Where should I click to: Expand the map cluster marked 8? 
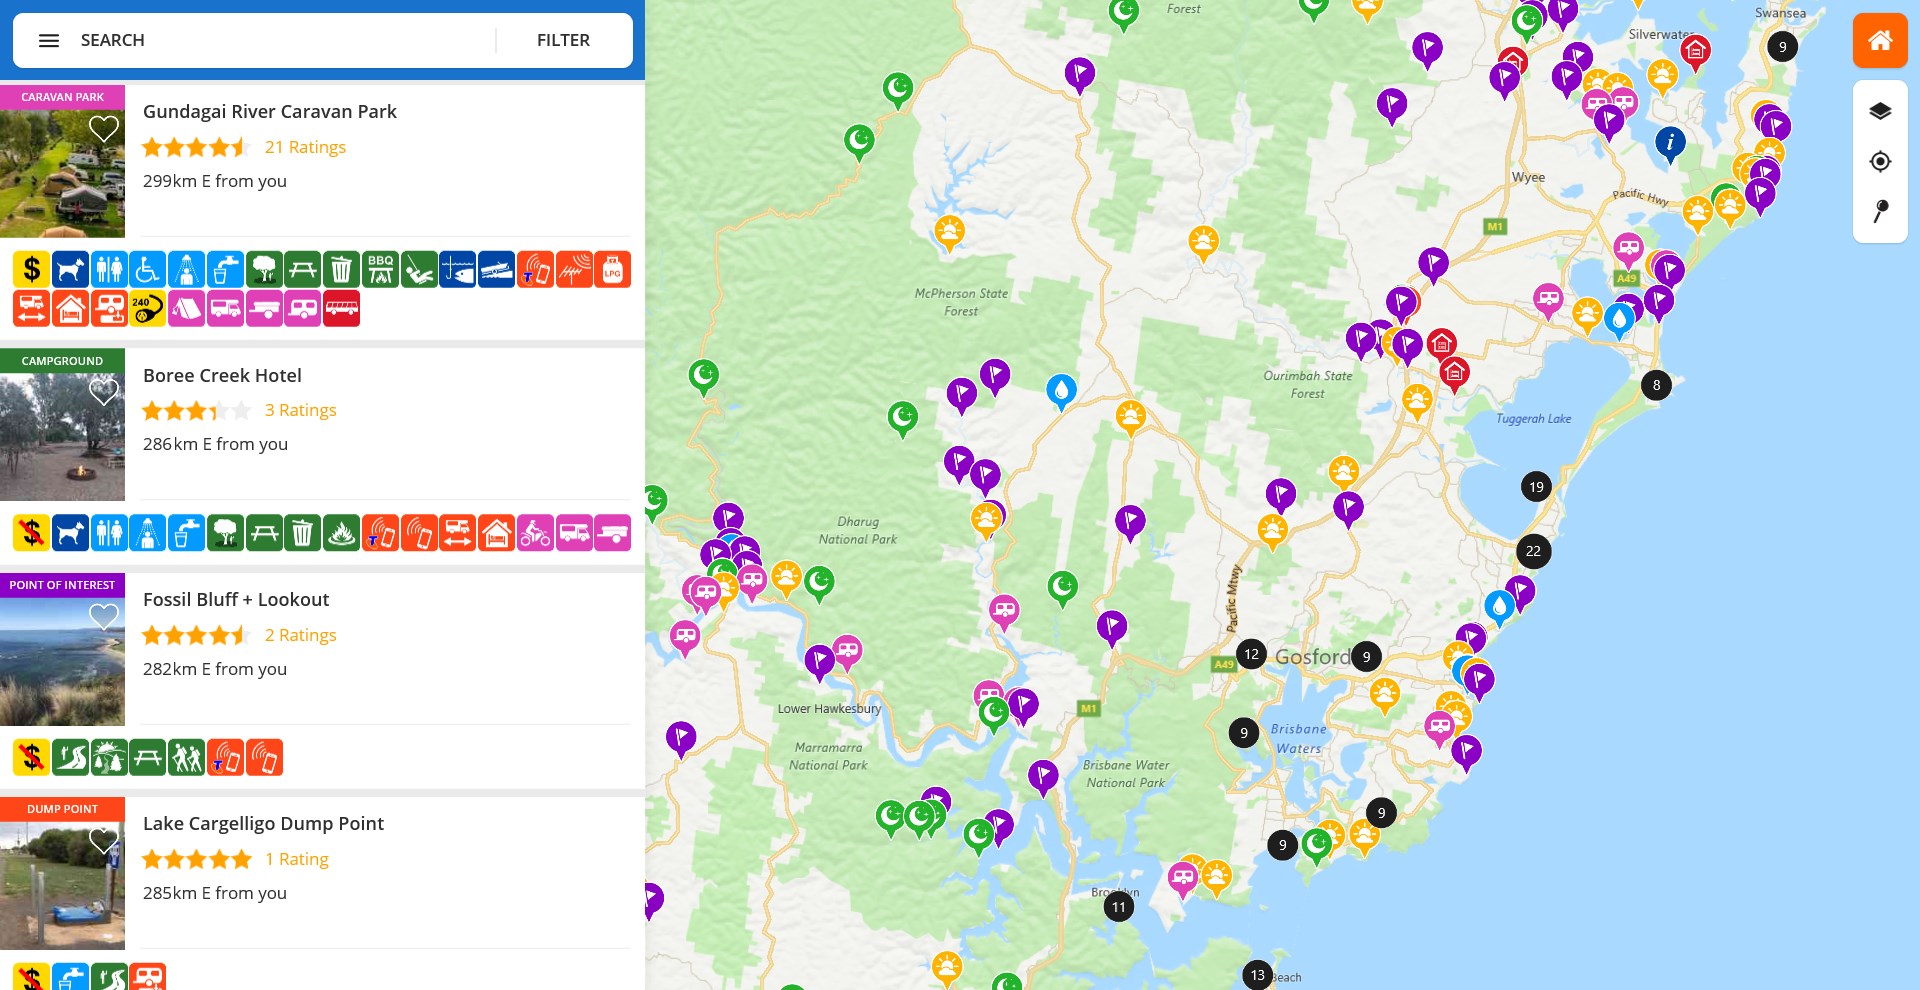tap(1656, 385)
